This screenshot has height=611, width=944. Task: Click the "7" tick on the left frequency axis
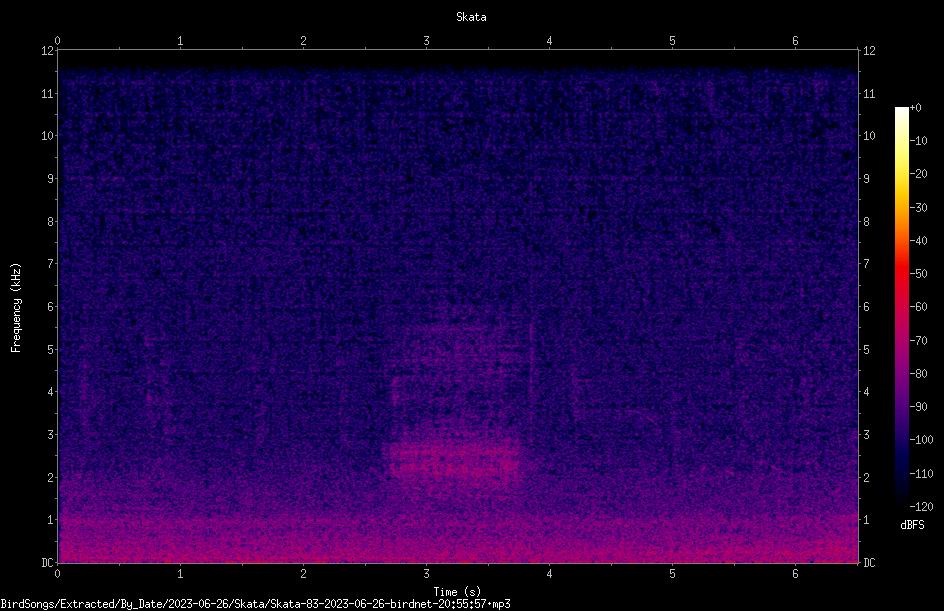50,264
